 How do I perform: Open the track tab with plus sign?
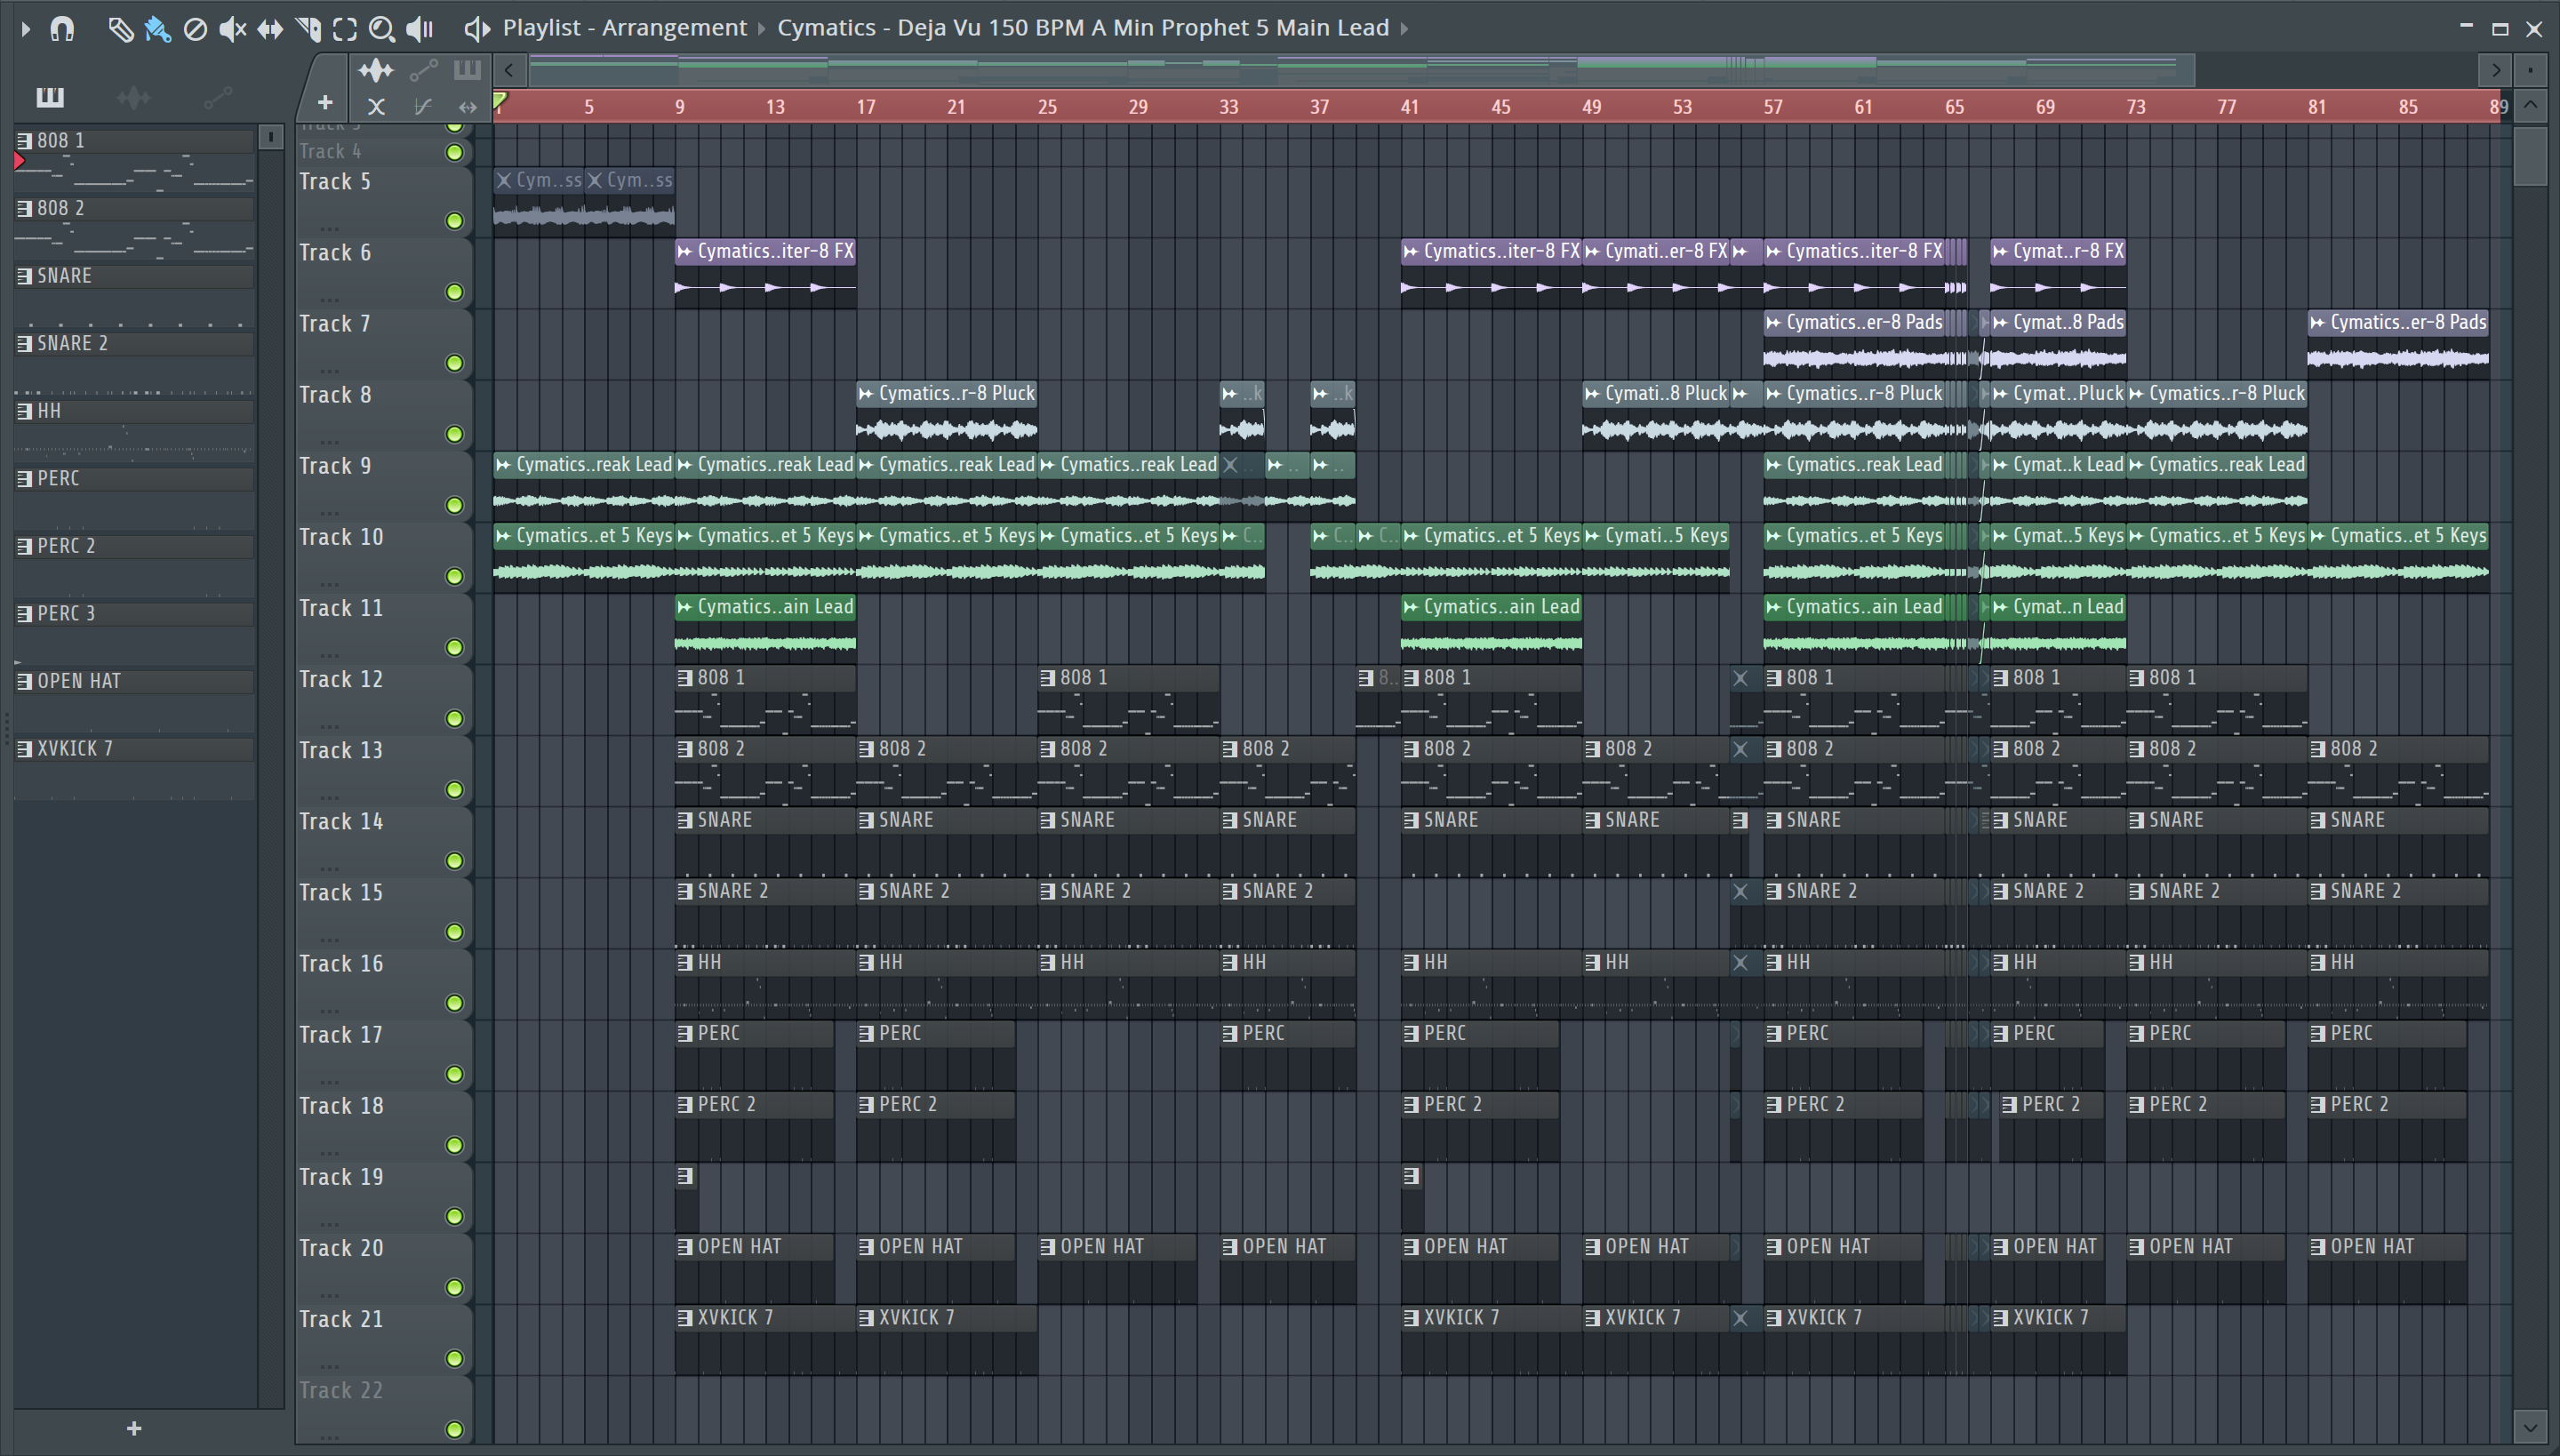tap(324, 102)
